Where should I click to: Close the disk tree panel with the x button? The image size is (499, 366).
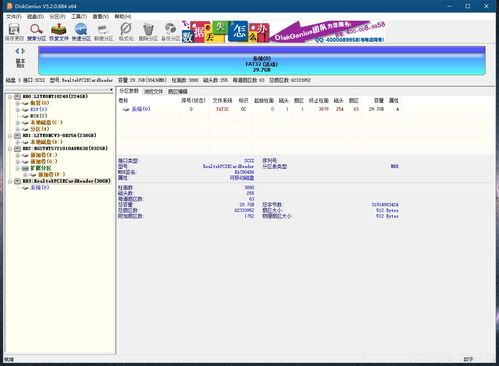[x=111, y=90]
